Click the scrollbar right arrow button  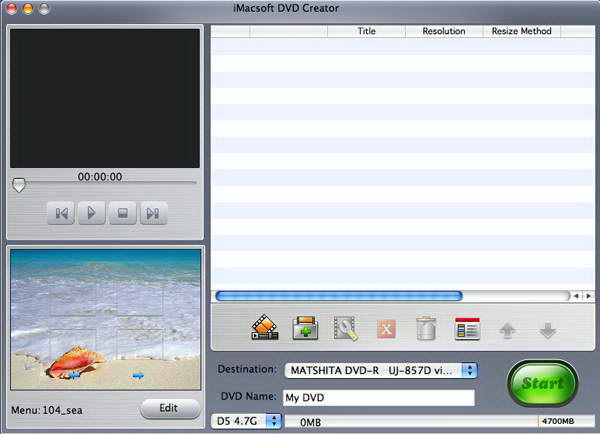coord(589,296)
